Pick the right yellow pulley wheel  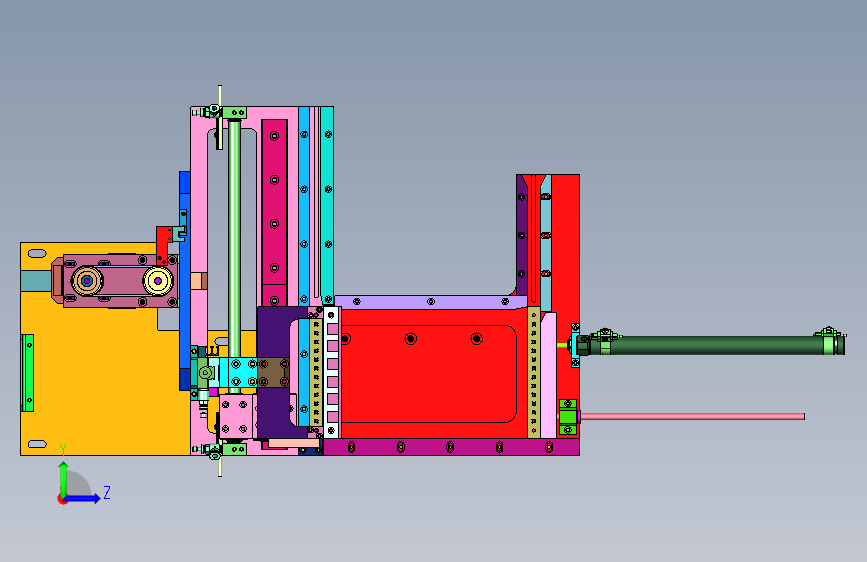pyautogui.click(x=158, y=281)
